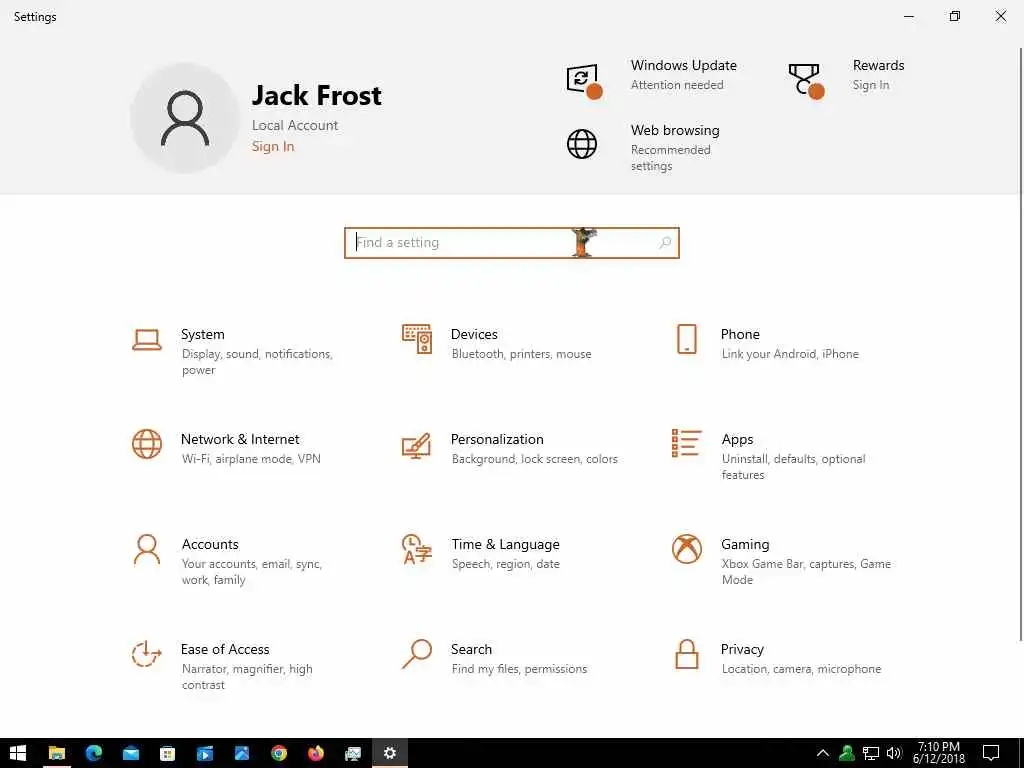Open Gaming Xbox icon
This screenshot has height=768, width=1024.
point(687,549)
